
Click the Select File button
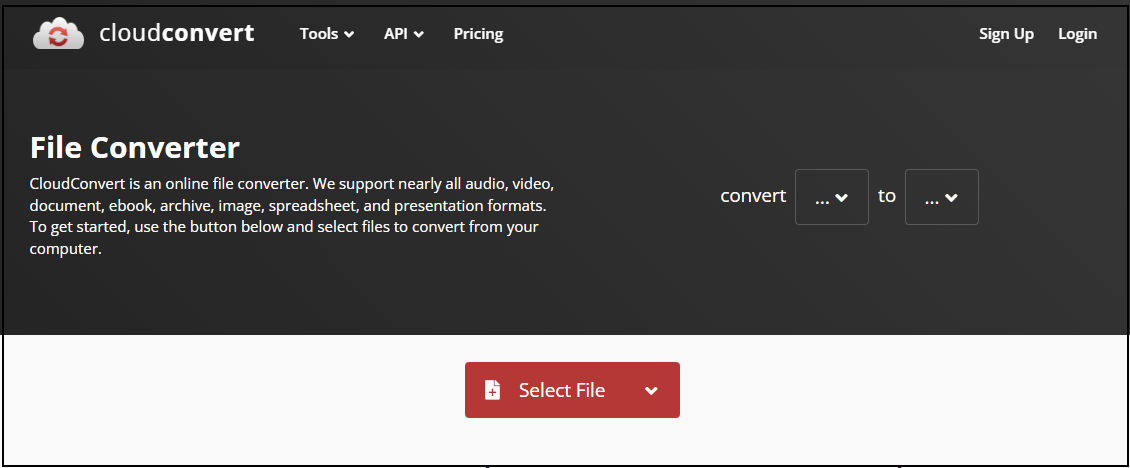pyautogui.click(x=572, y=390)
